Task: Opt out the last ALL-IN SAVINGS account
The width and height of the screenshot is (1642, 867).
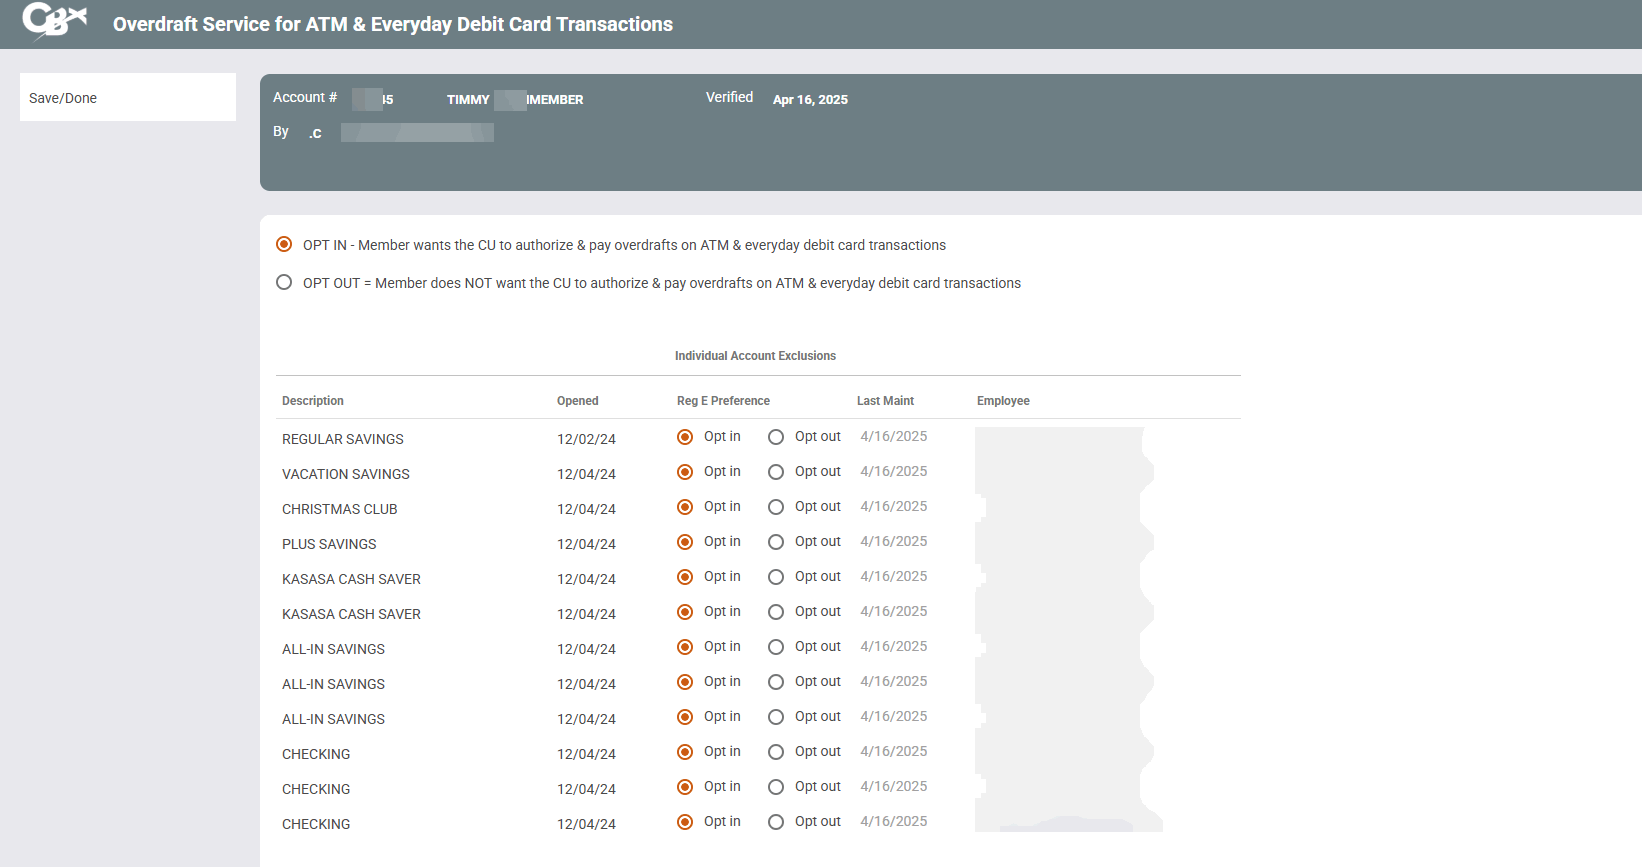Action: 776,717
